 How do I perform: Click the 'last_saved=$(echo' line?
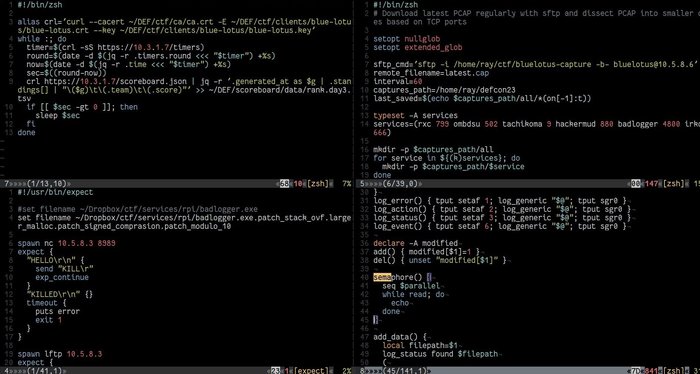[x=482, y=98]
